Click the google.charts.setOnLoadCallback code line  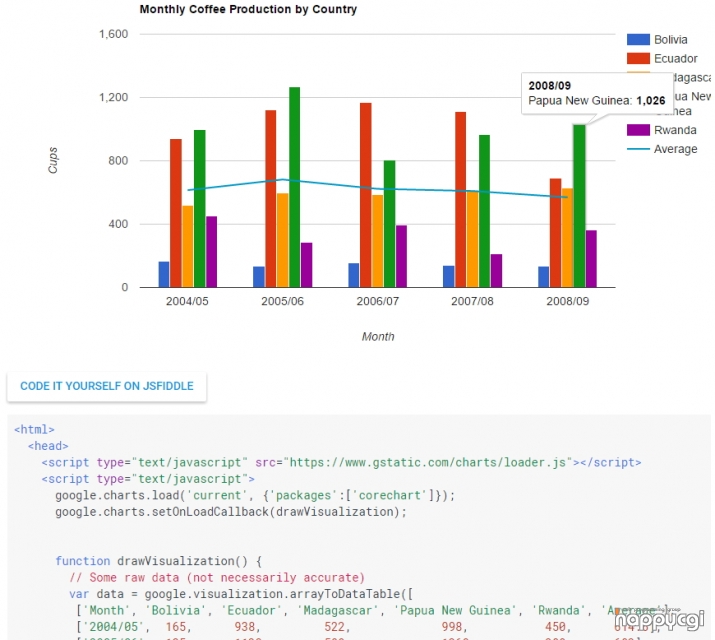coord(231,512)
